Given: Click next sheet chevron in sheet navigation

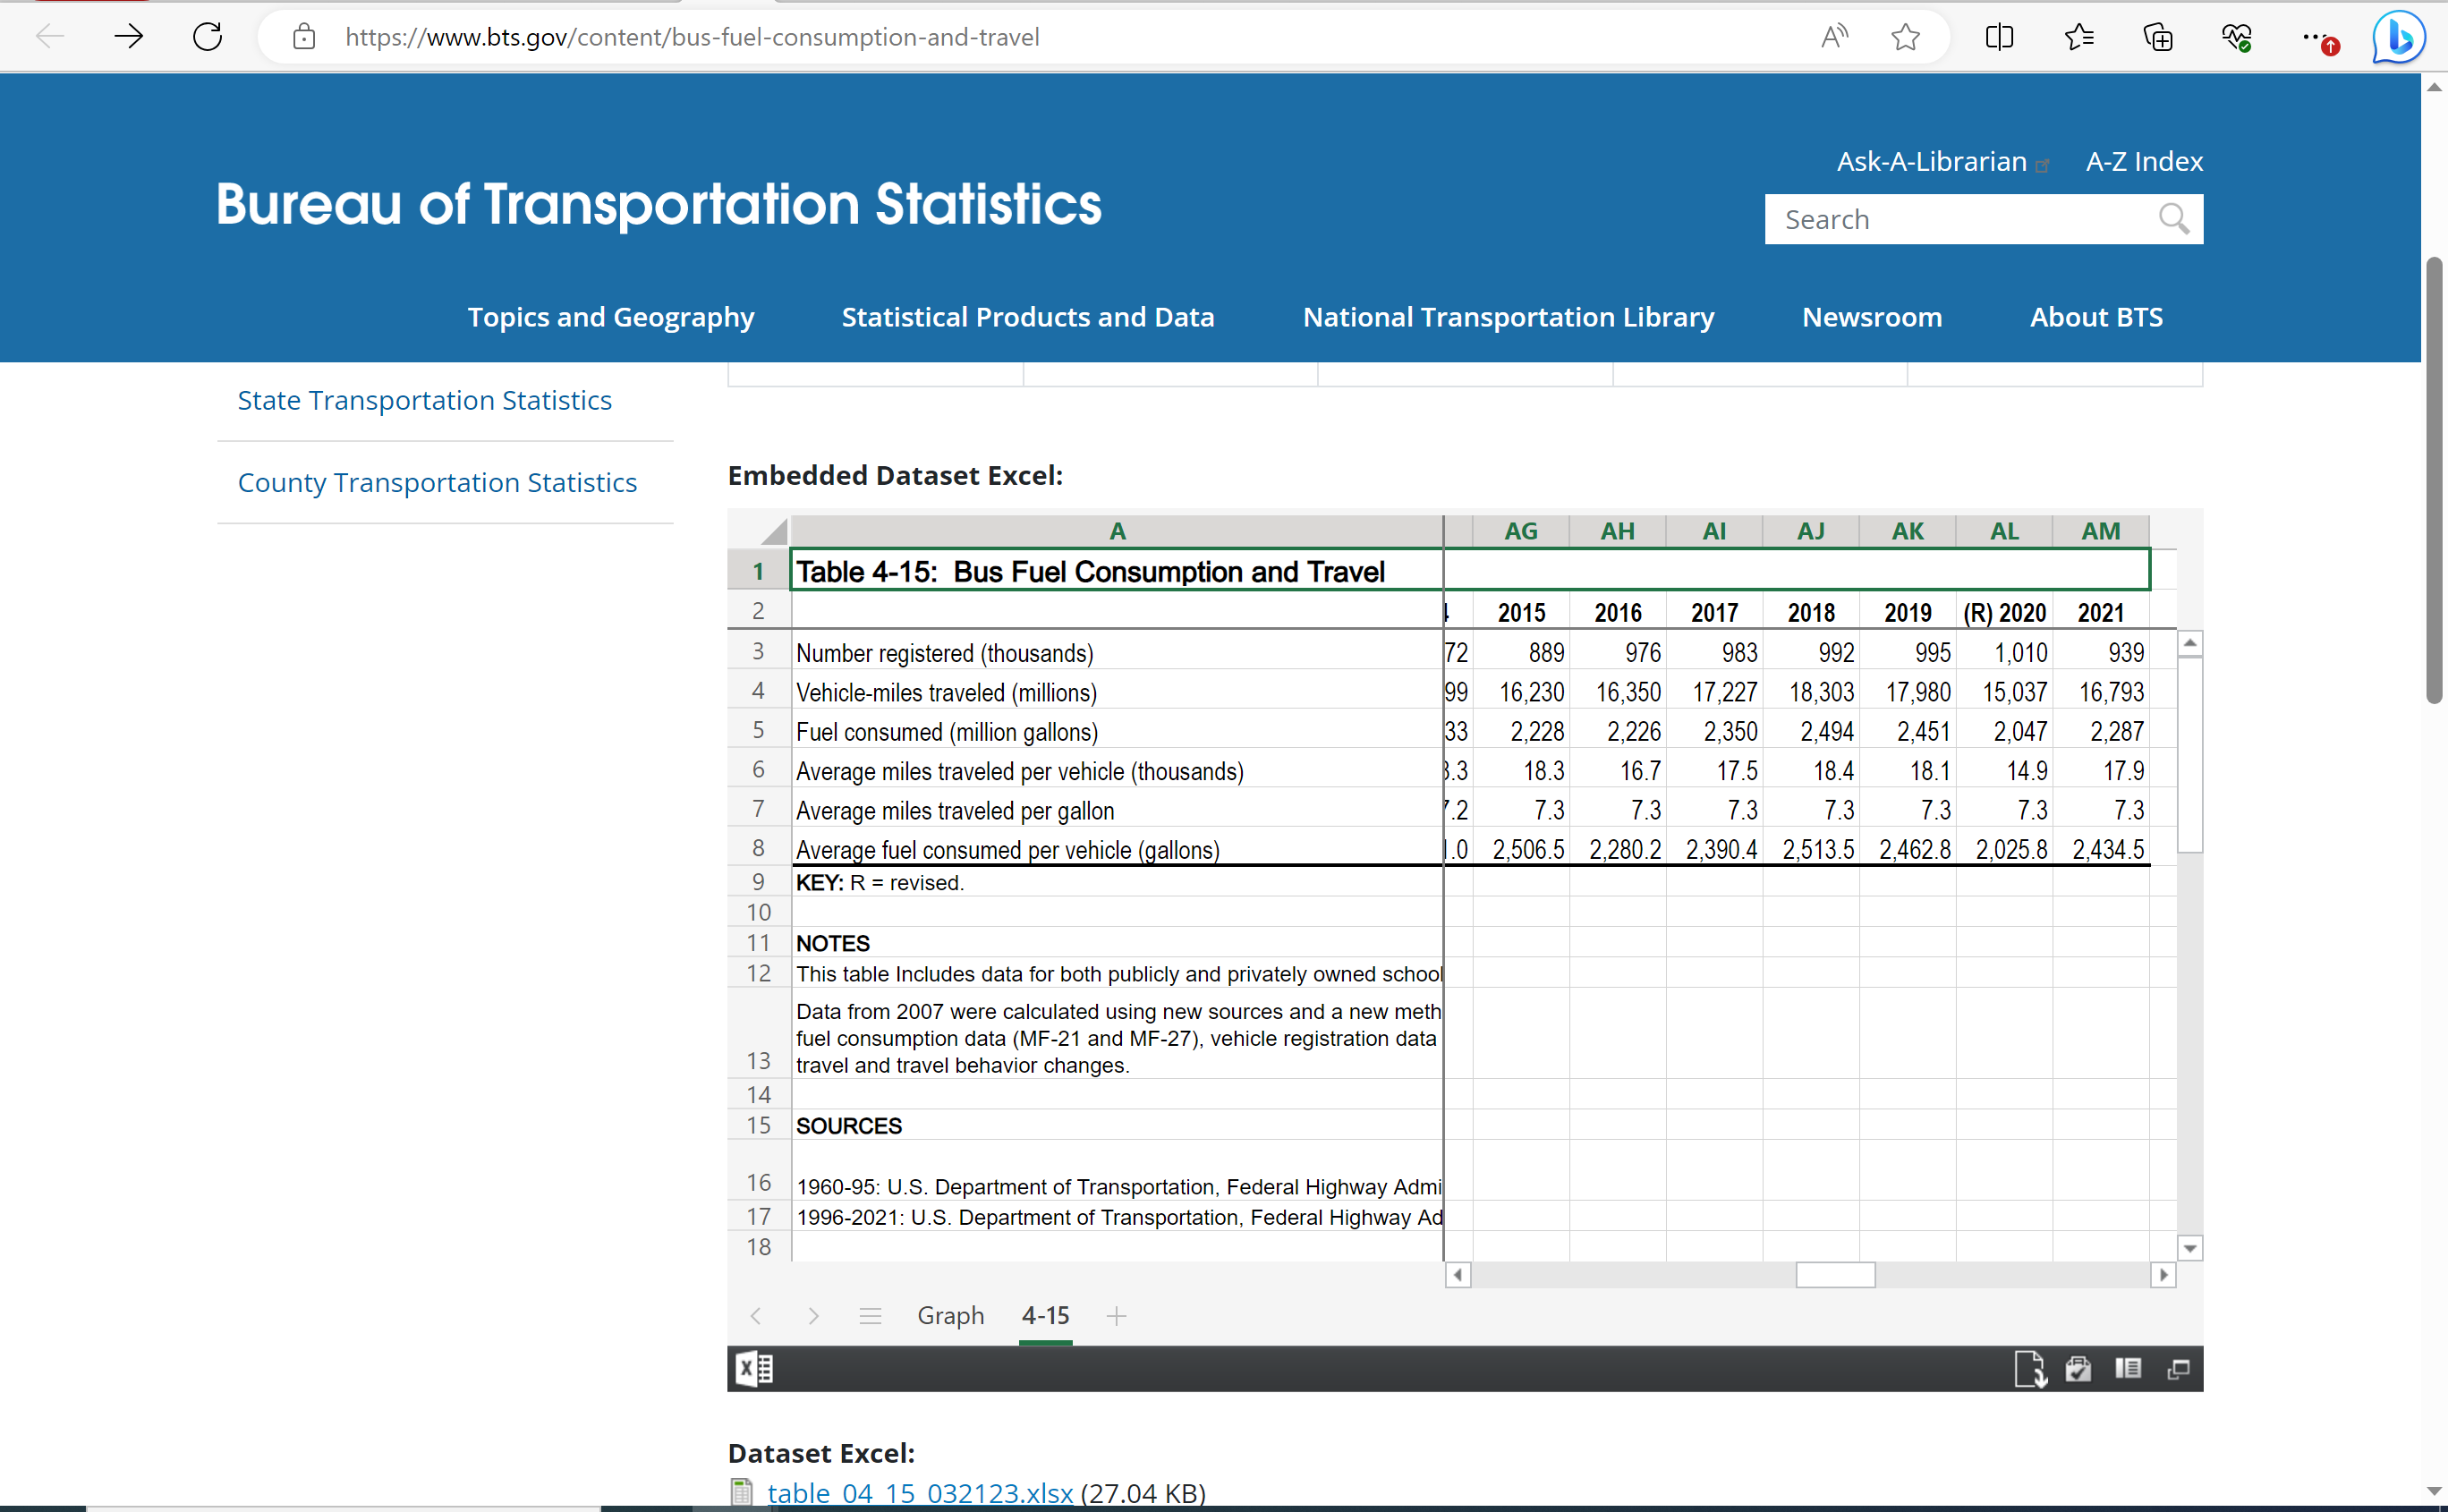Looking at the screenshot, I should [813, 1316].
